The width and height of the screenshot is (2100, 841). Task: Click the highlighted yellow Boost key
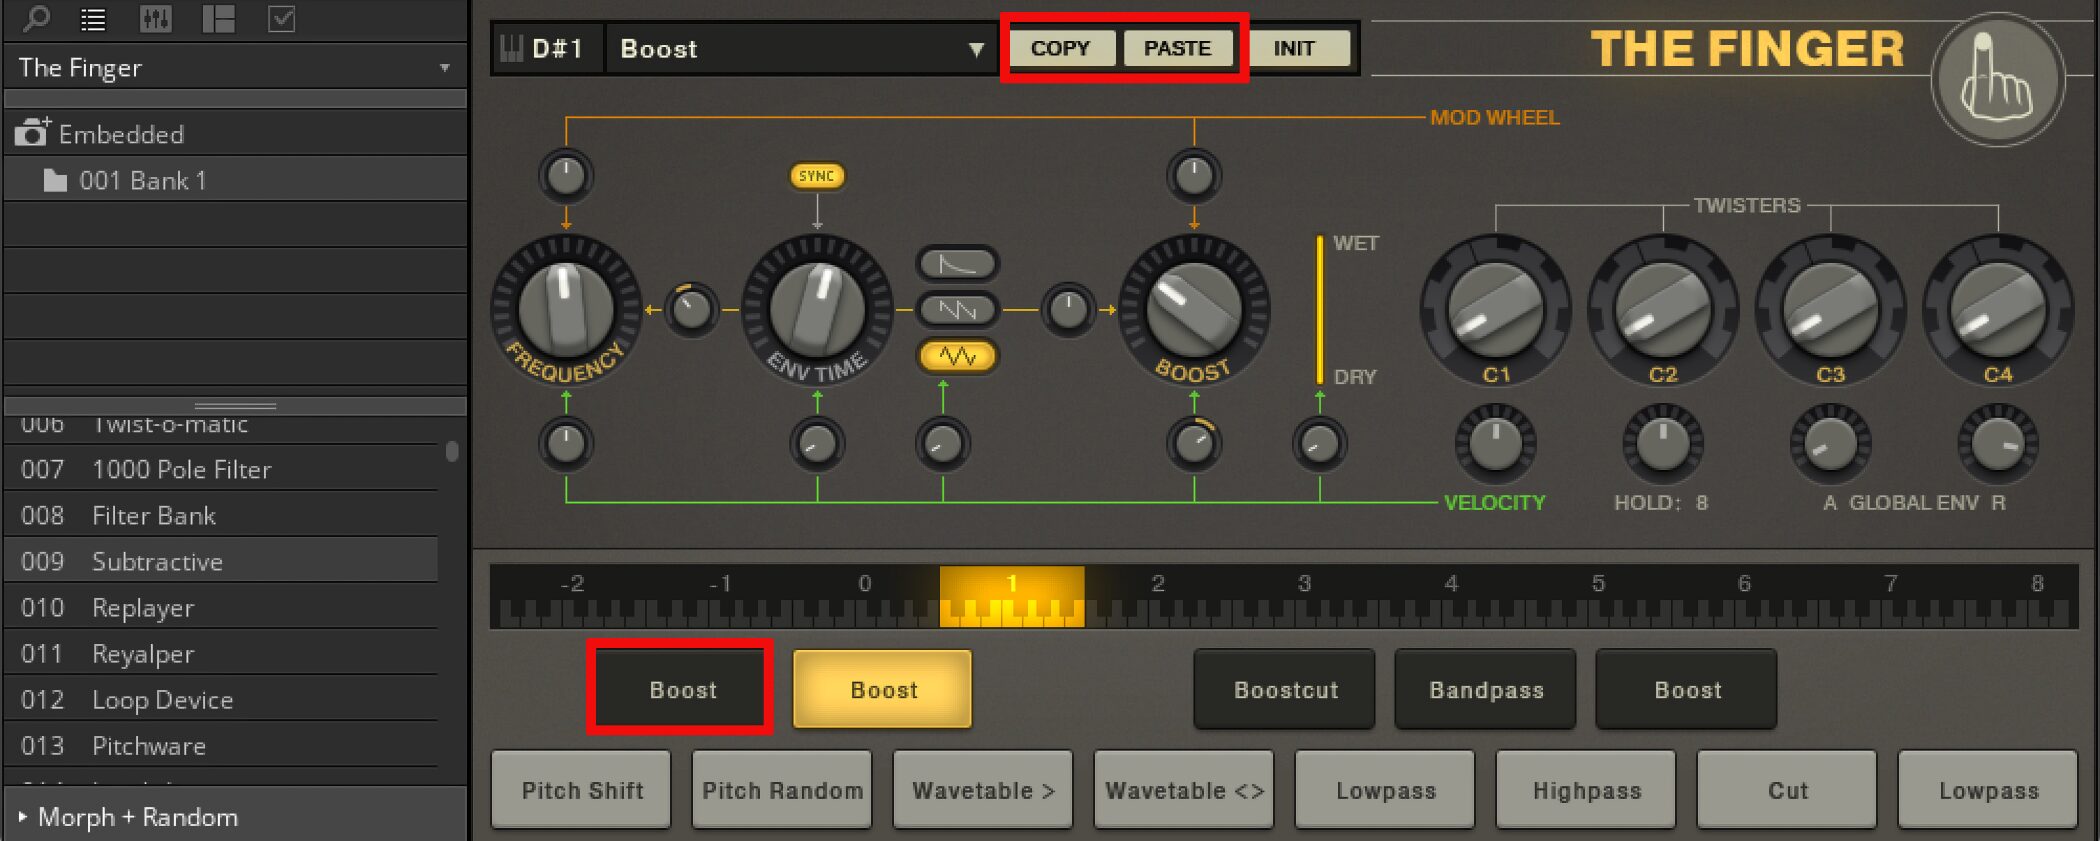tap(883, 689)
